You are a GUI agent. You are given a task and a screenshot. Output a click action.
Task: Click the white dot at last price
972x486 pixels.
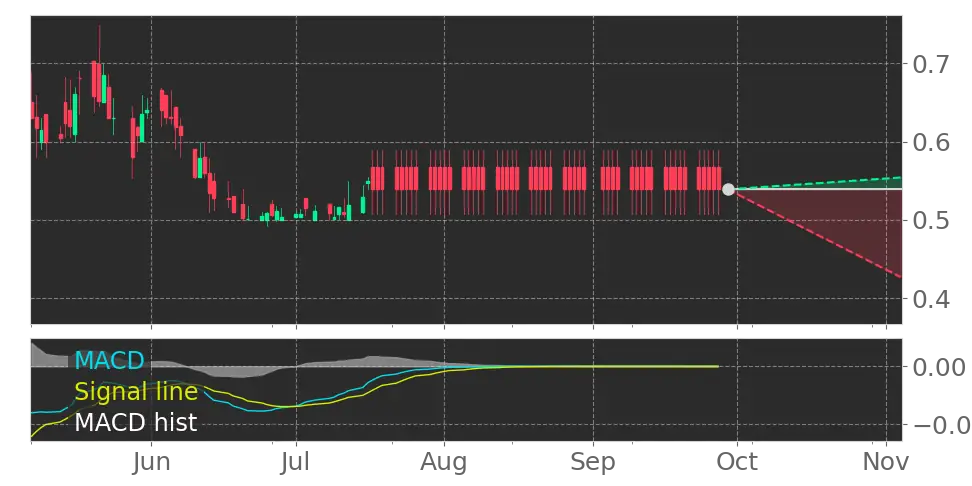728,189
